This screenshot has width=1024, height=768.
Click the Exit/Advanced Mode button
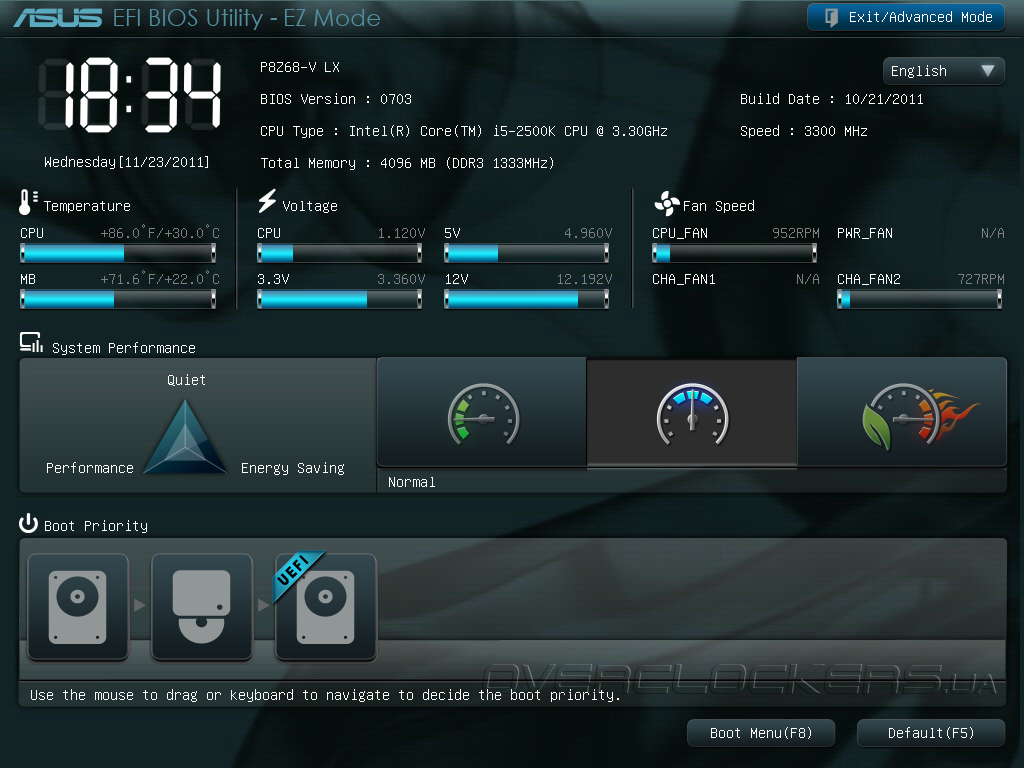click(x=906, y=18)
